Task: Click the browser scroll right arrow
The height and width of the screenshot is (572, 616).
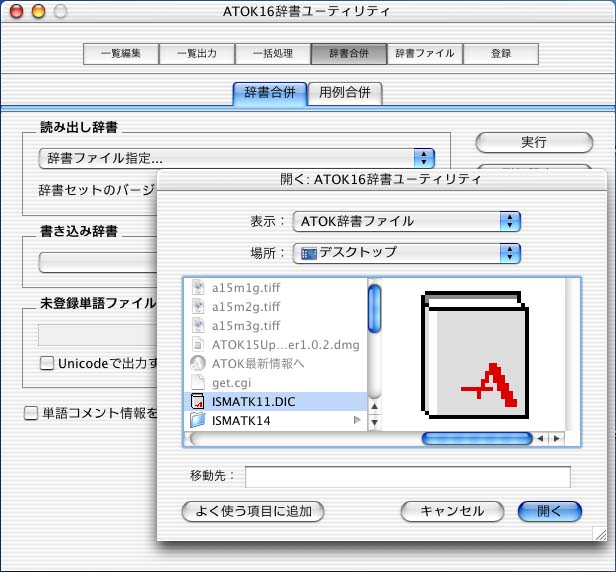Action: pyautogui.click(x=557, y=438)
